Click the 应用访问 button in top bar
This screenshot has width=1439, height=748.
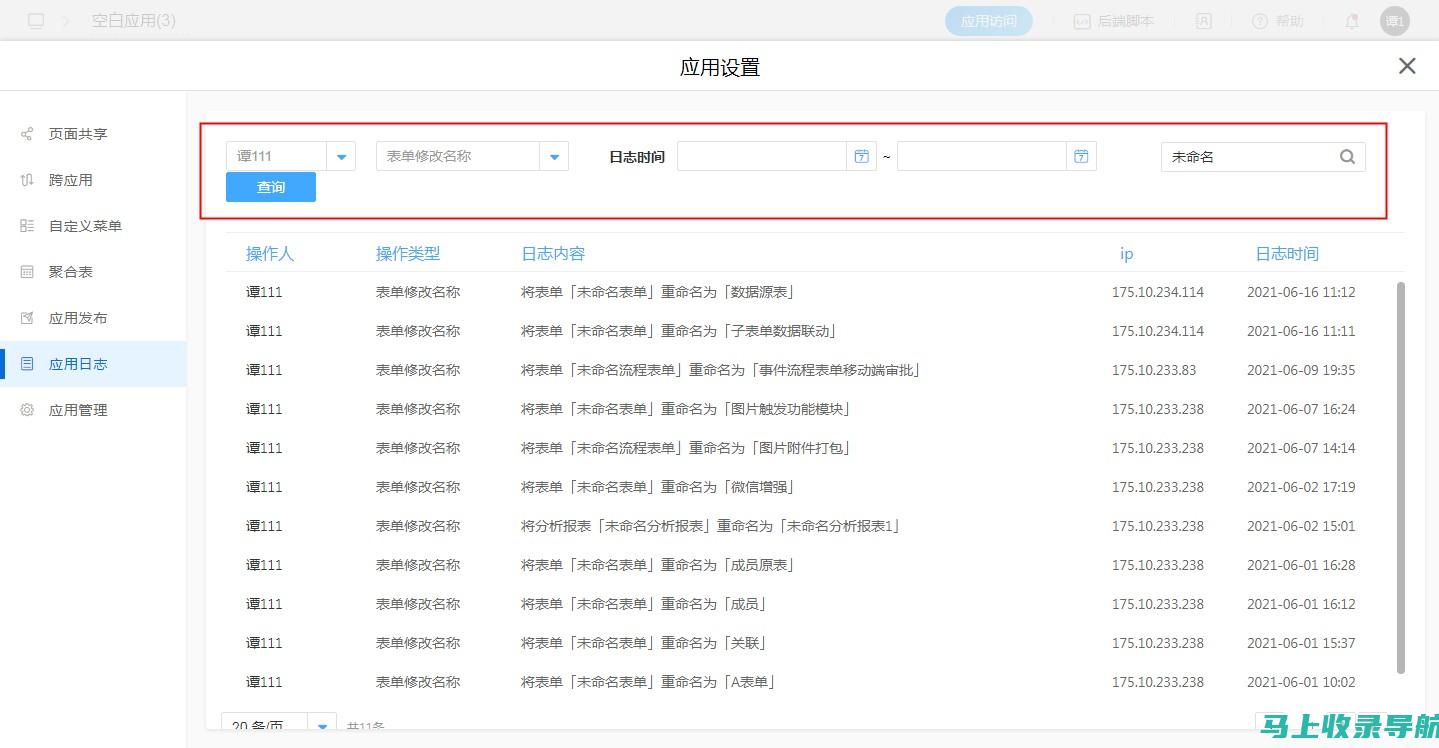pos(989,21)
